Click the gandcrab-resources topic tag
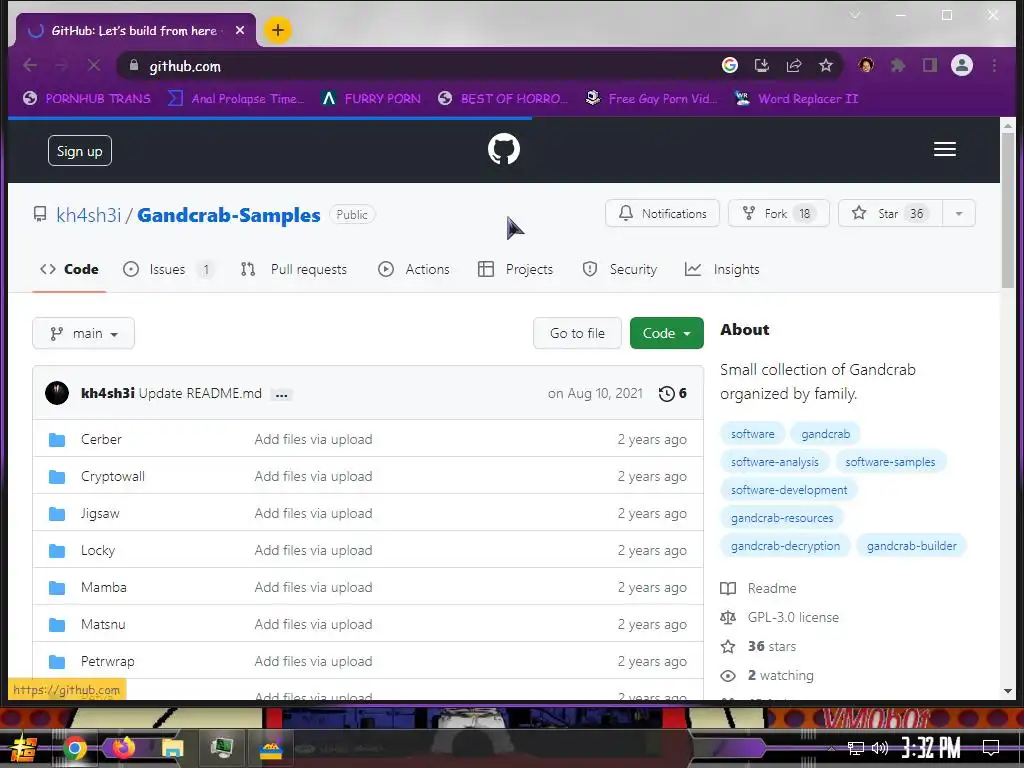 (782, 518)
